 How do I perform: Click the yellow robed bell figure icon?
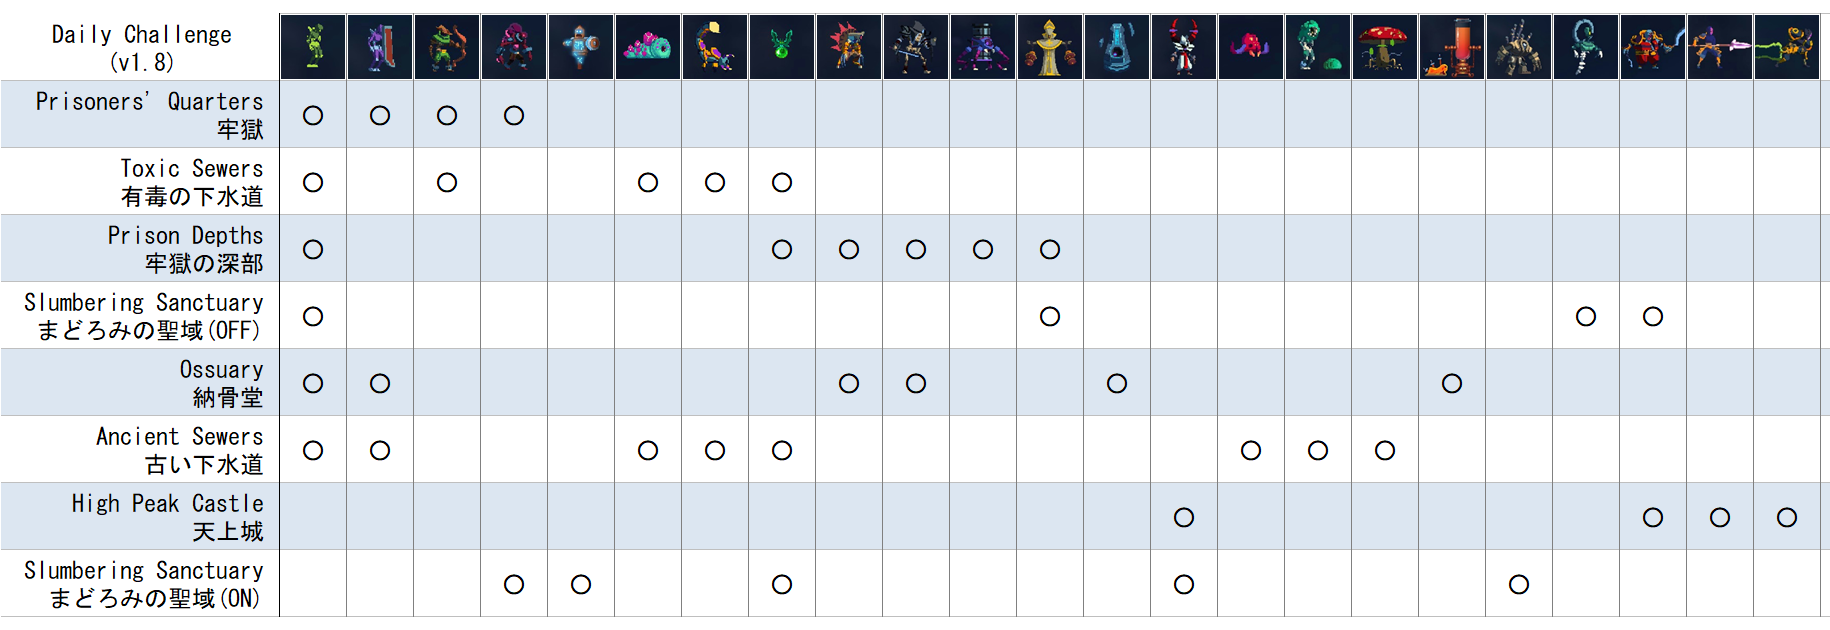[x=1050, y=47]
